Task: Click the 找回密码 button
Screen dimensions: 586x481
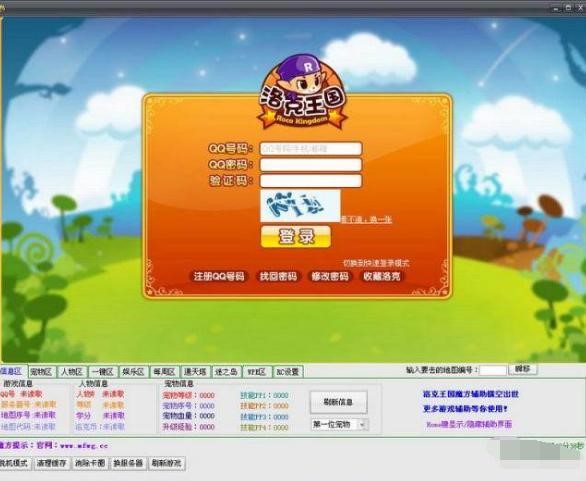Action: pyautogui.click(x=278, y=277)
